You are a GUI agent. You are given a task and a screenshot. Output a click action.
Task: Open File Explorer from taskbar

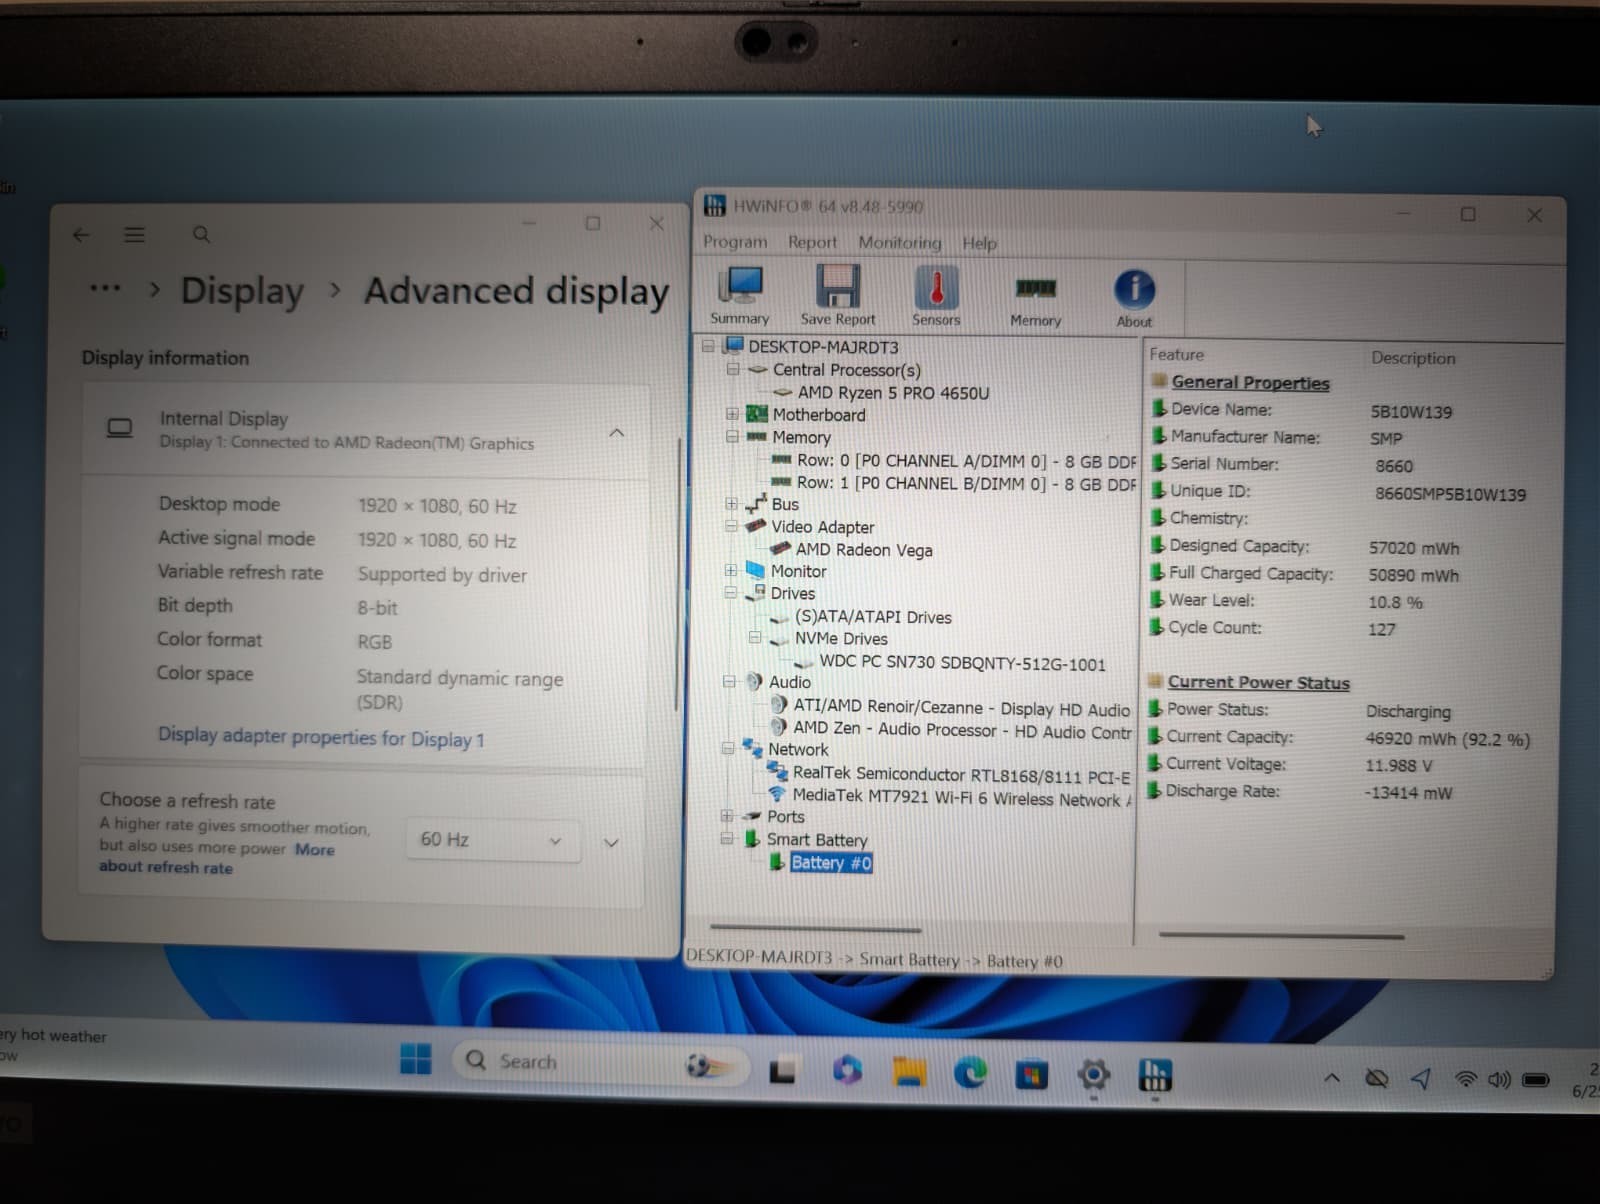[909, 1072]
